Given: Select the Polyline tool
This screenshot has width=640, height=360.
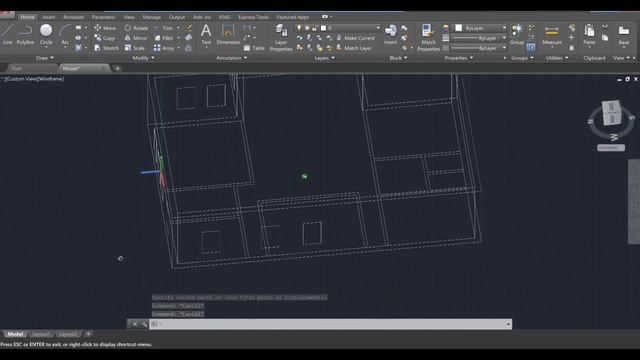Looking at the screenshot, I should pyautogui.click(x=25, y=34).
